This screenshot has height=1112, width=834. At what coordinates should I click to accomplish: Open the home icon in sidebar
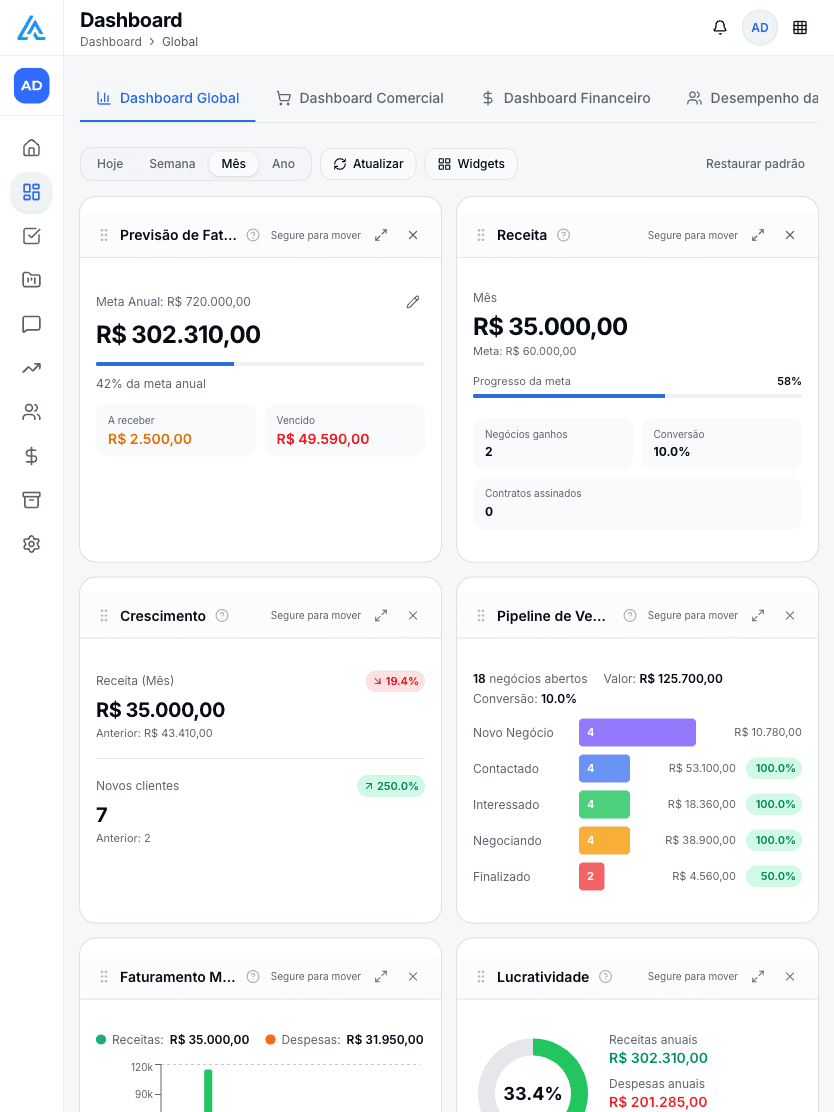point(31,148)
